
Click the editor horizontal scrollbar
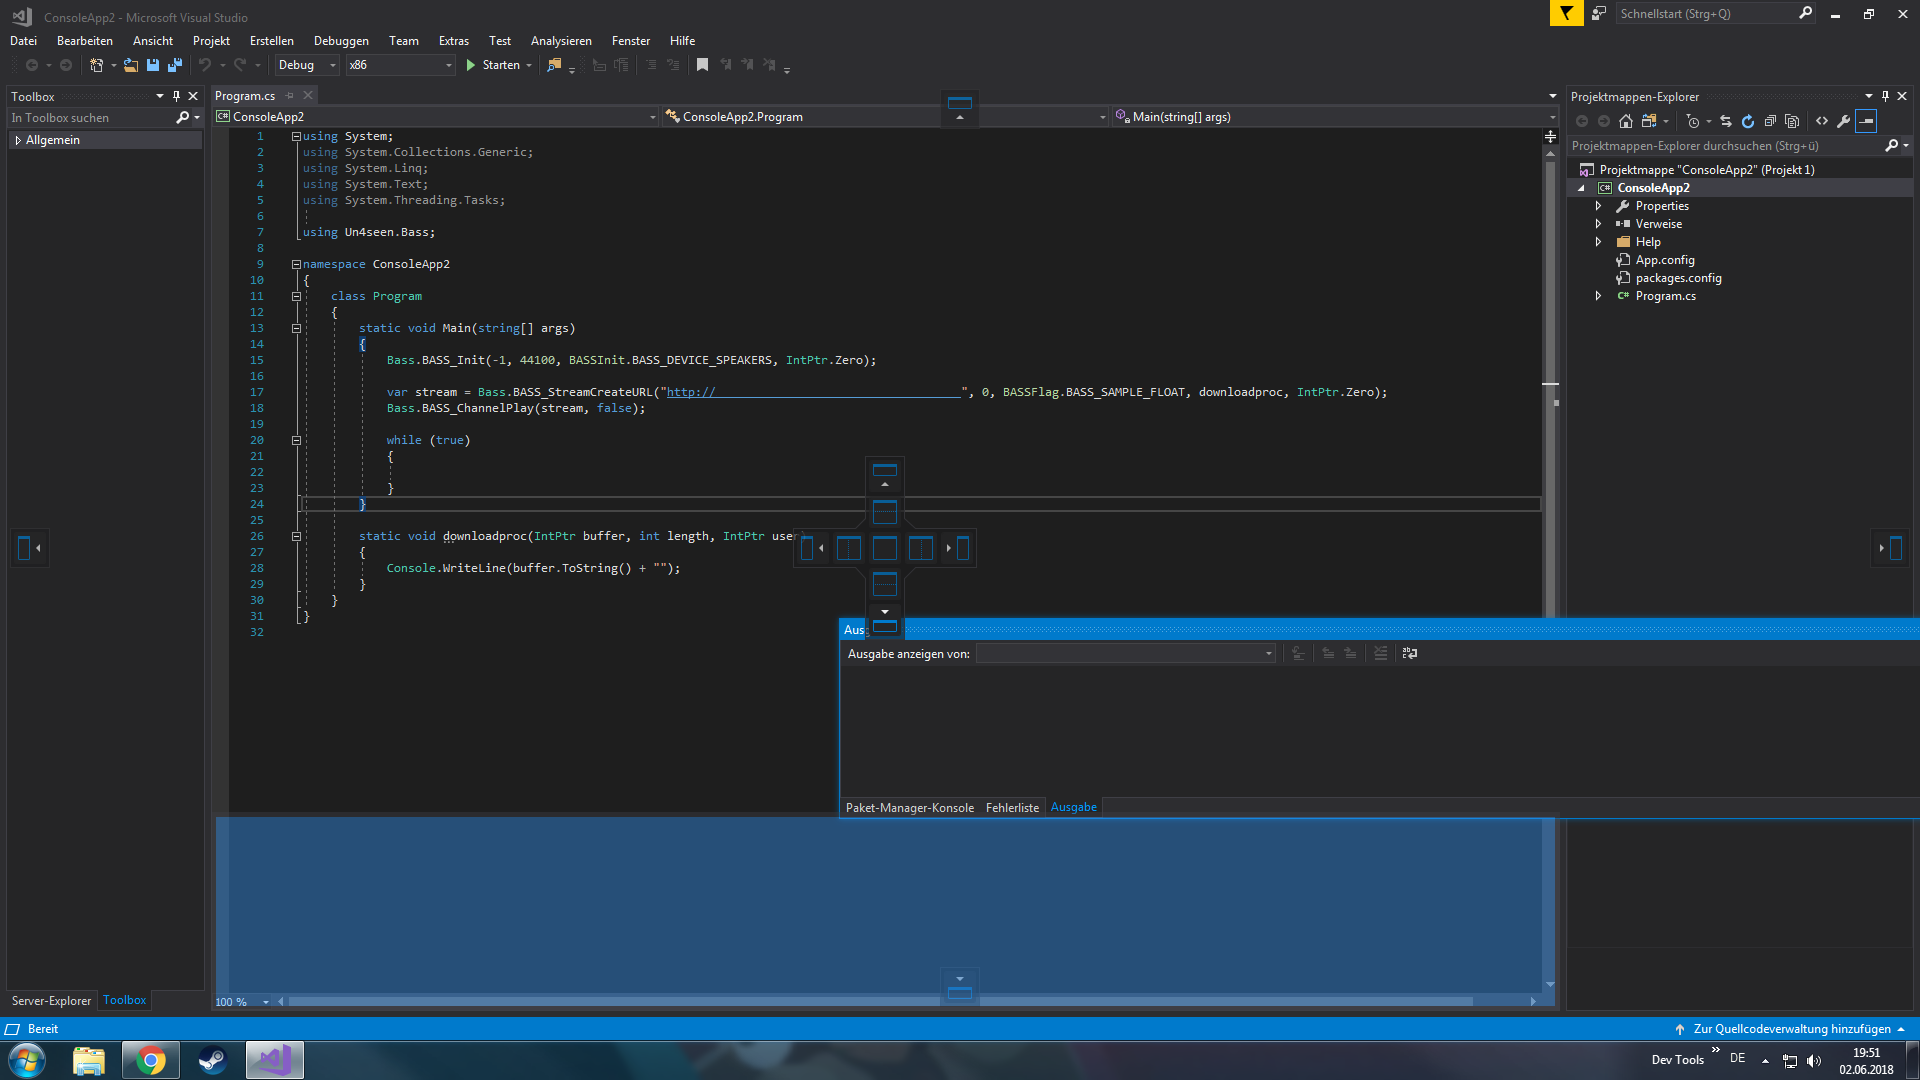[x=880, y=1001]
